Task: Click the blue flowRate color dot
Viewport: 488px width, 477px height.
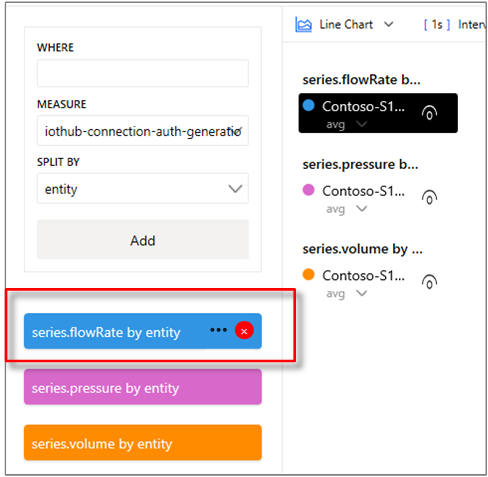Action: click(309, 105)
